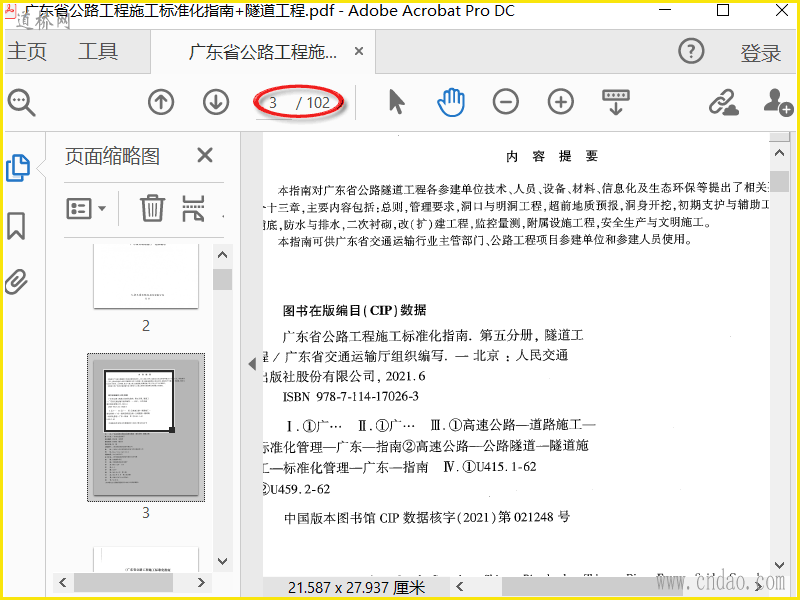The width and height of the screenshot is (800, 600).
Task: Maximize the Acrobat window
Action: 723,10
